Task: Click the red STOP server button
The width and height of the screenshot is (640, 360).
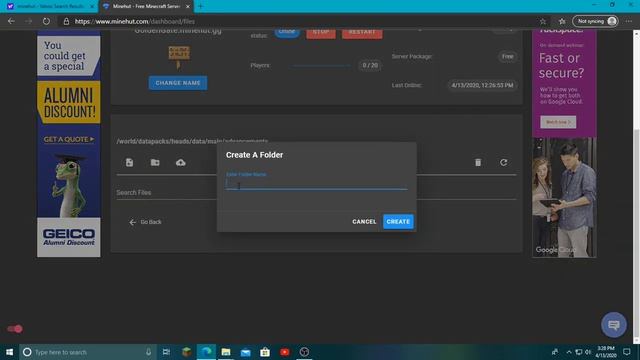Action: coord(321,33)
